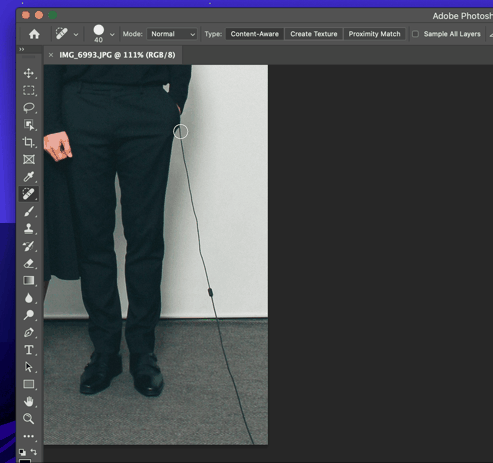This screenshot has width=493, height=463.
Task: Select the Horizontal Type tool
Action: [29, 350]
